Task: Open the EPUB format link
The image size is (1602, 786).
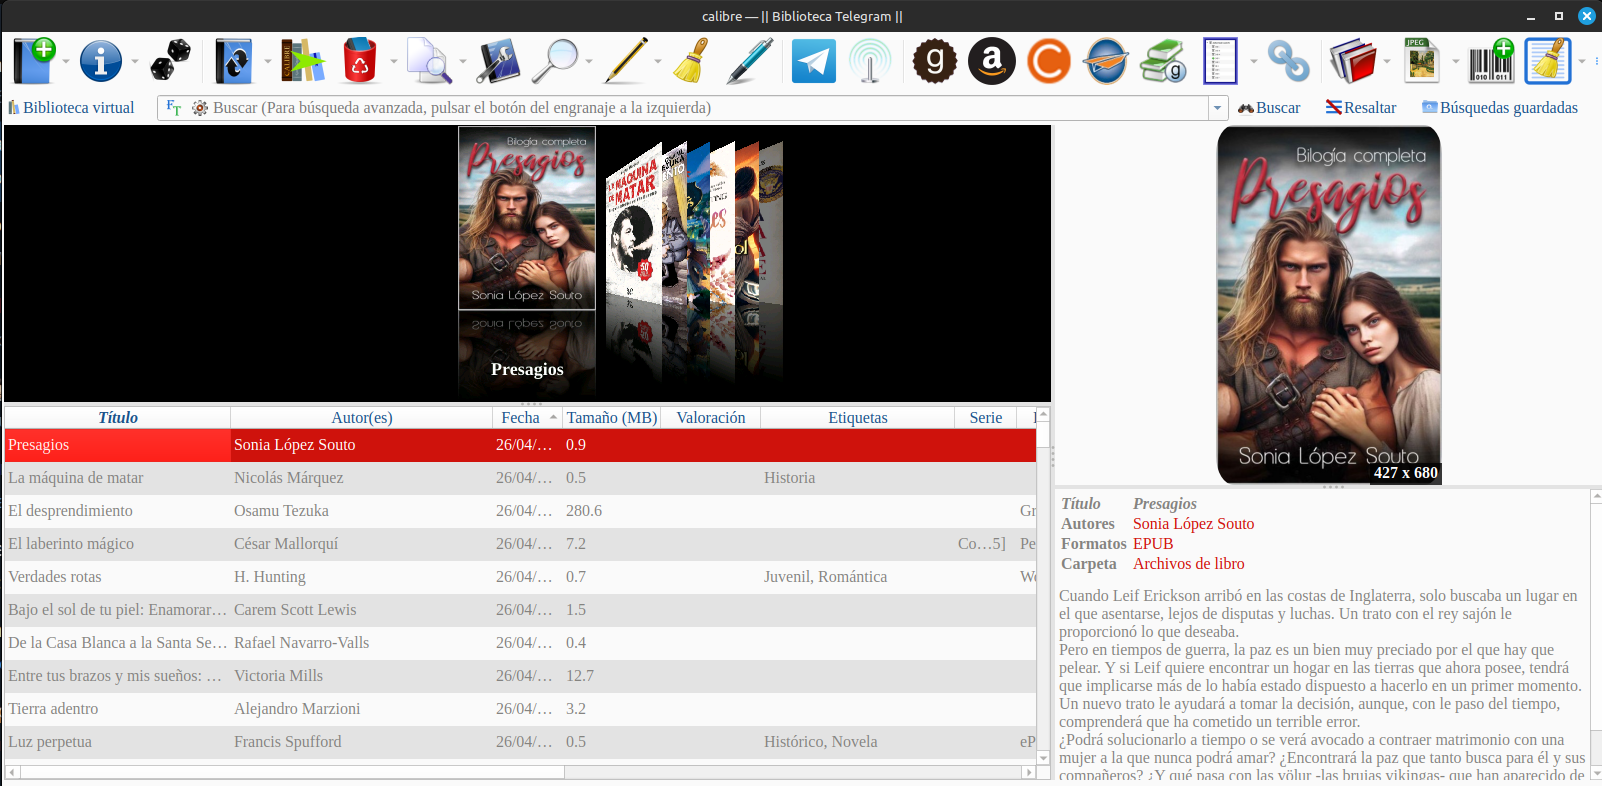Action: pyautogui.click(x=1153, y=543)
